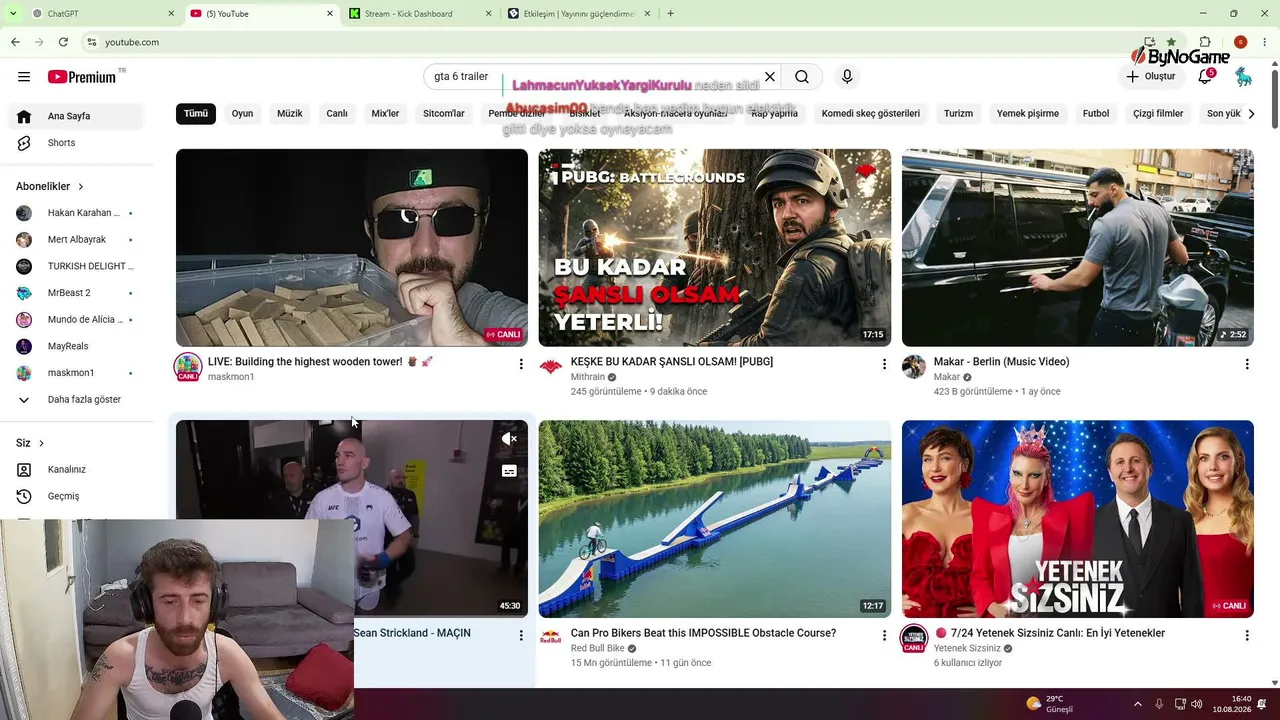Switch to the Etkileşim browser tab
This screenshot has width=1280, height=720.
tap(577, 14)
